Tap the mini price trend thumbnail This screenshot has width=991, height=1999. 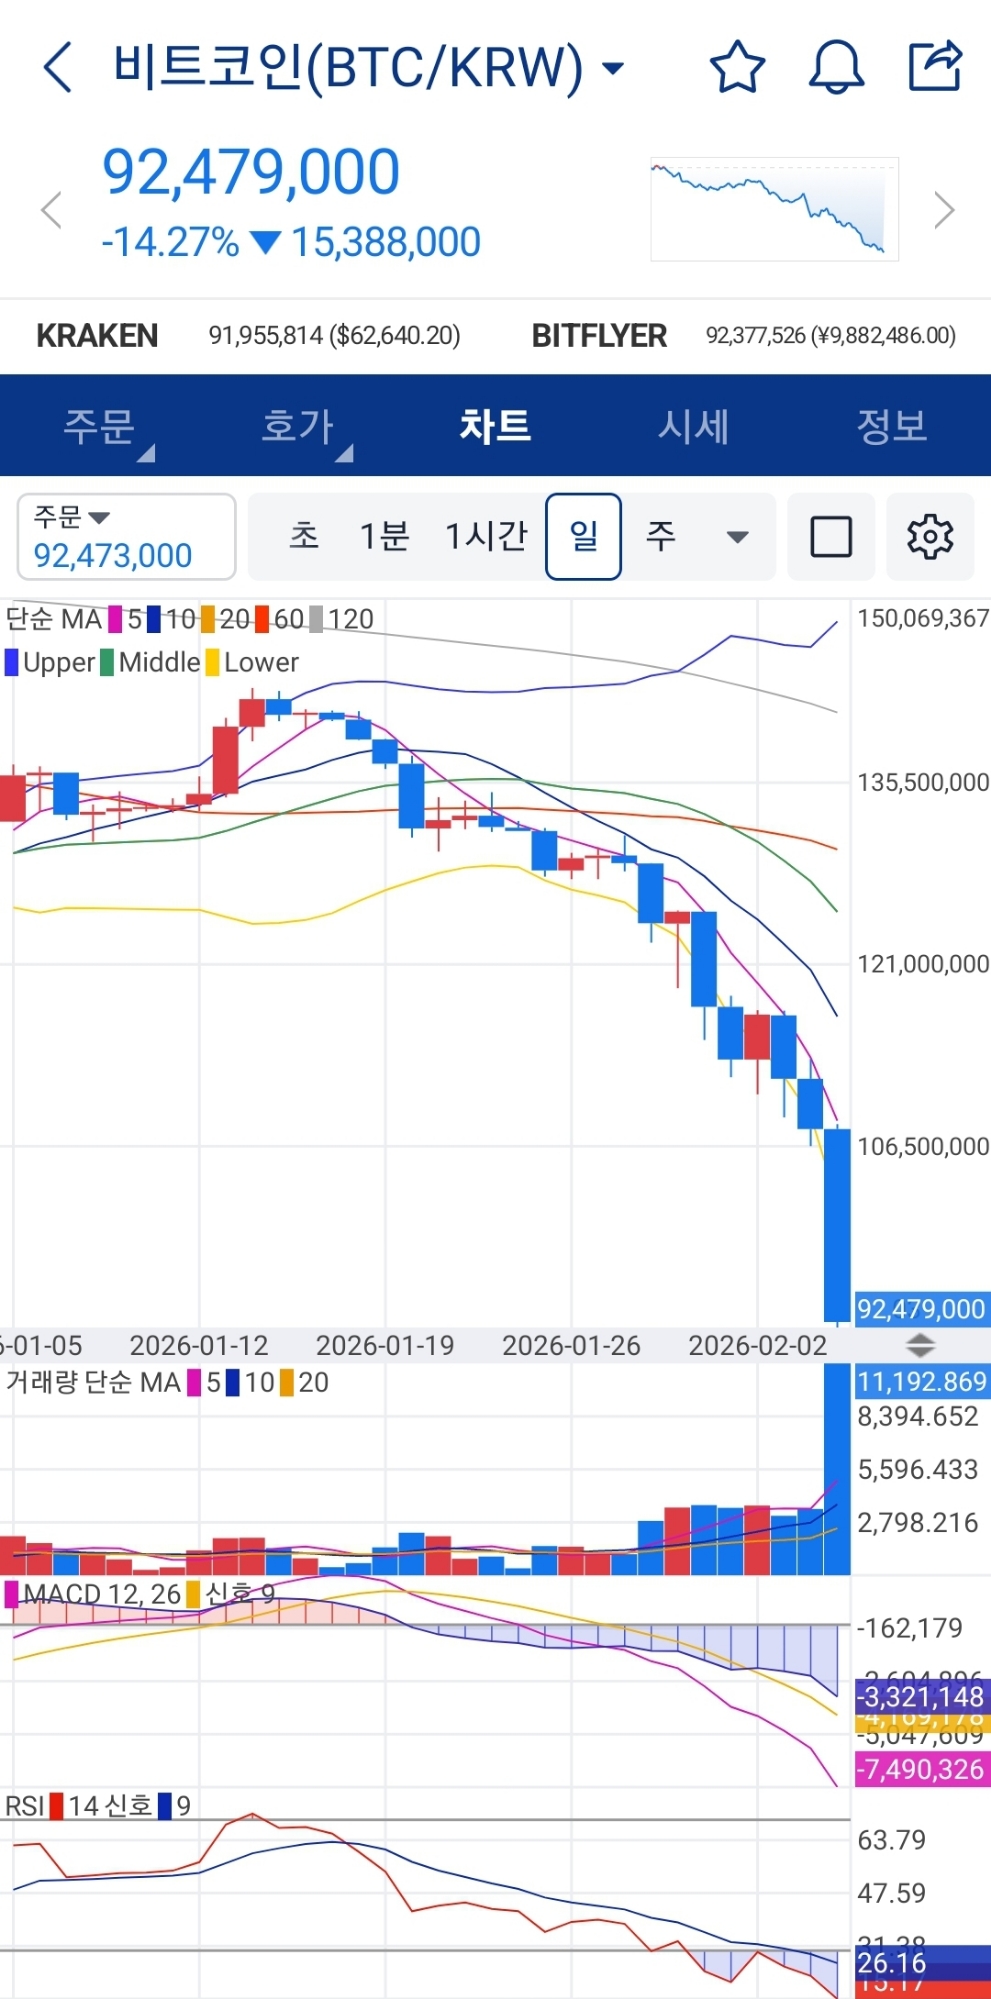[x=774, y=209]
